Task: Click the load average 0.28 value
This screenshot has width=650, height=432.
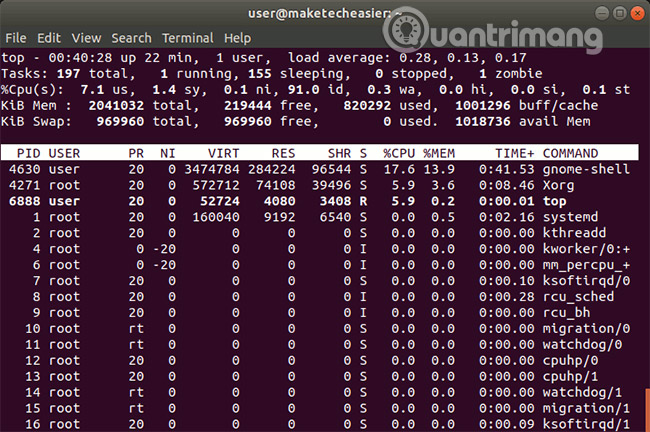Action: tap(415, 58)
